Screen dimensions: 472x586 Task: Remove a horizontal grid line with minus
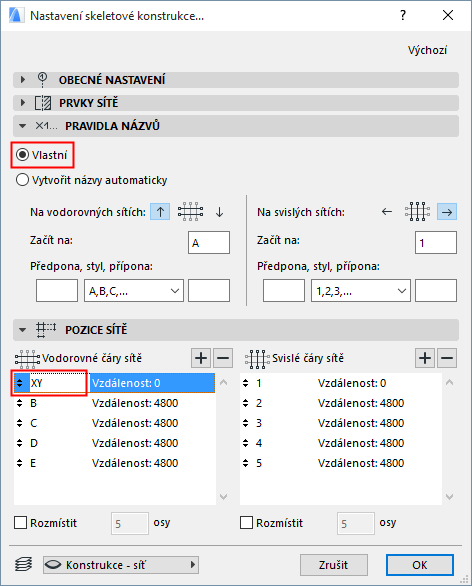[223, 358]
